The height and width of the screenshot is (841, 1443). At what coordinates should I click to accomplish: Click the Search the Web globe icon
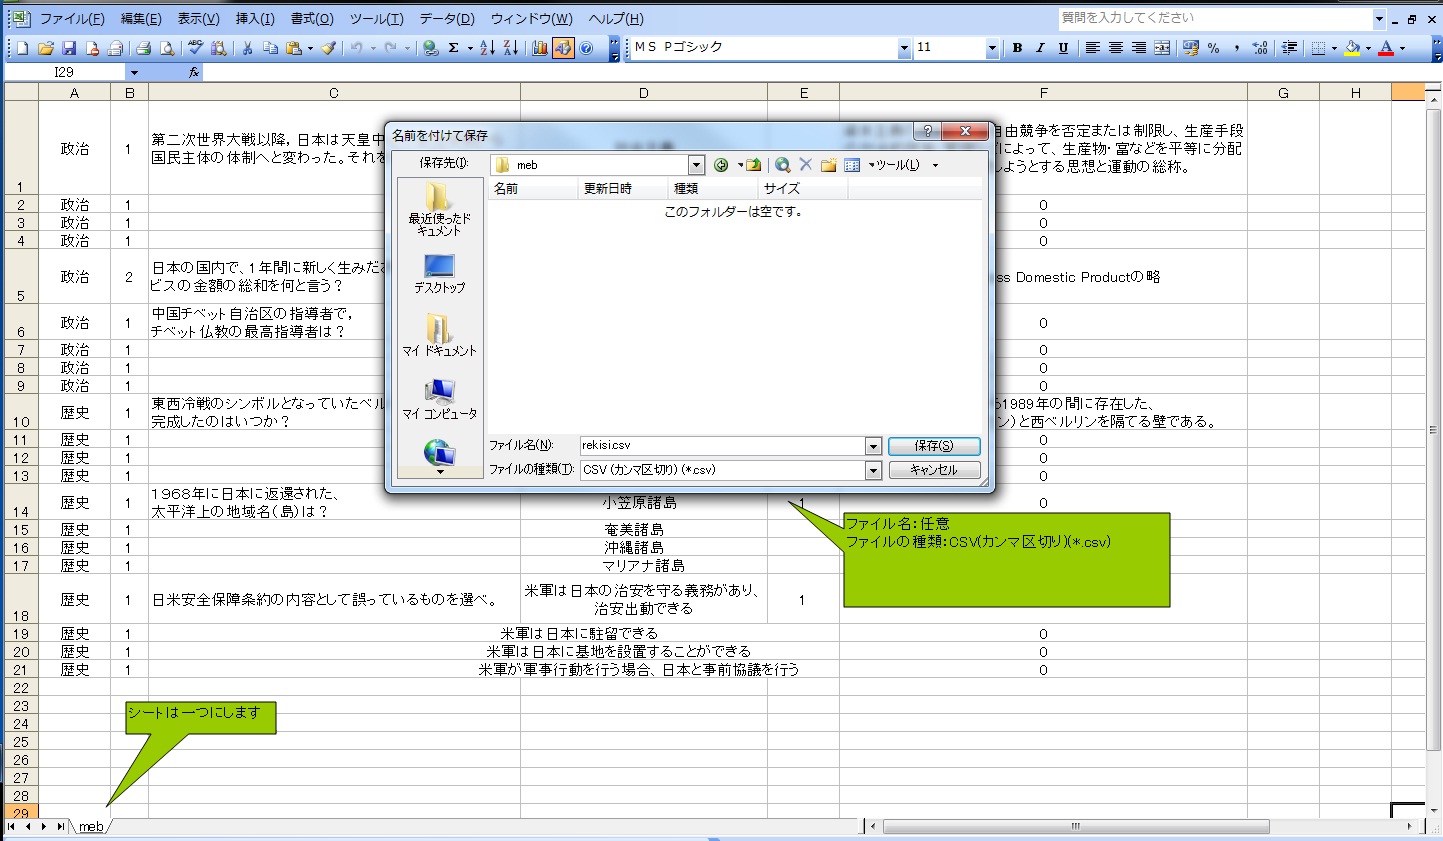point(783,165)
